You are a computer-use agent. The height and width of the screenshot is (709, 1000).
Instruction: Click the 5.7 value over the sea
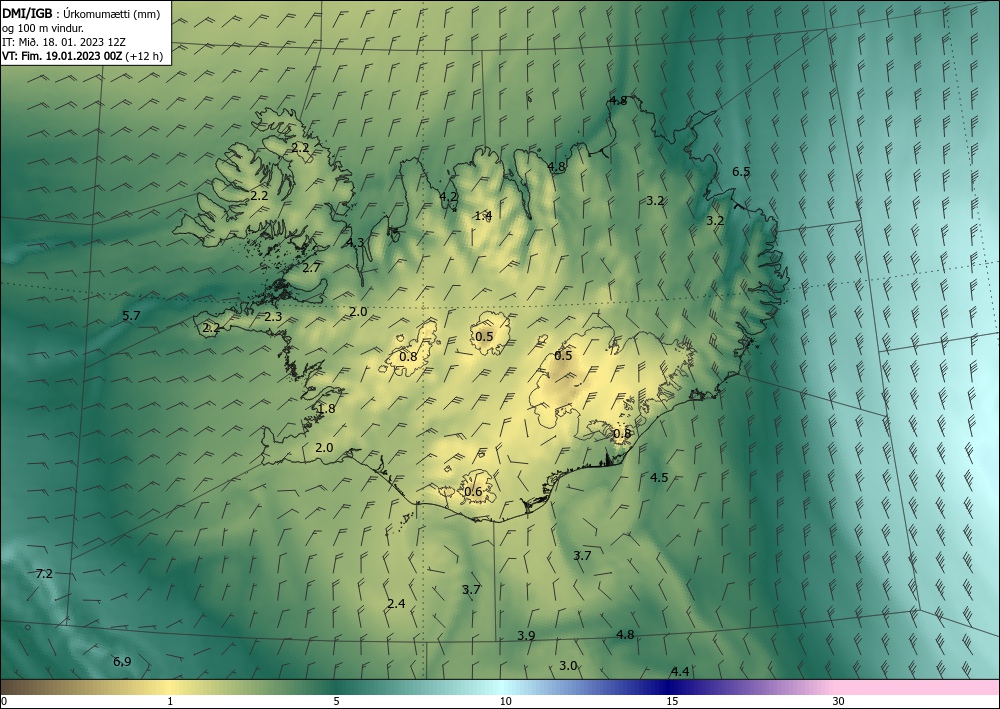(x=131, y=316)
